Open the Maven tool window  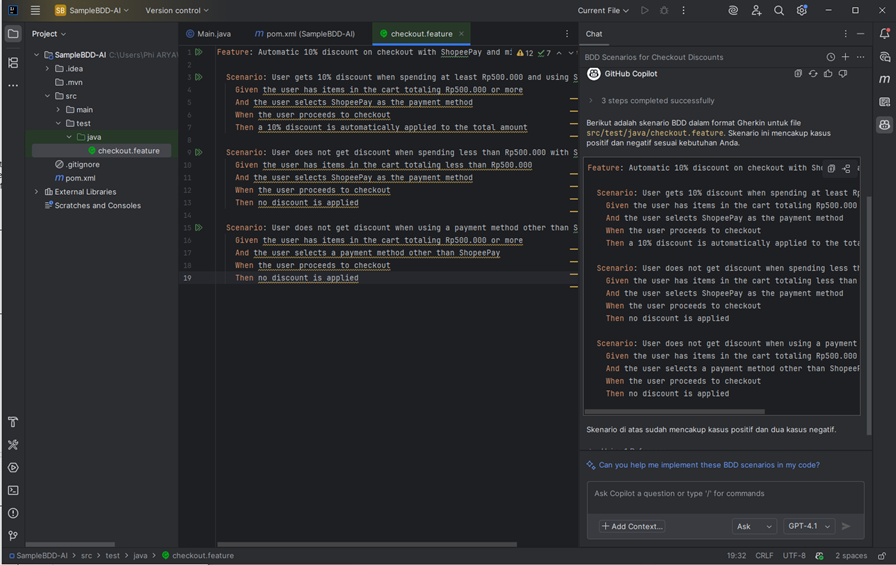coord(884,79)
